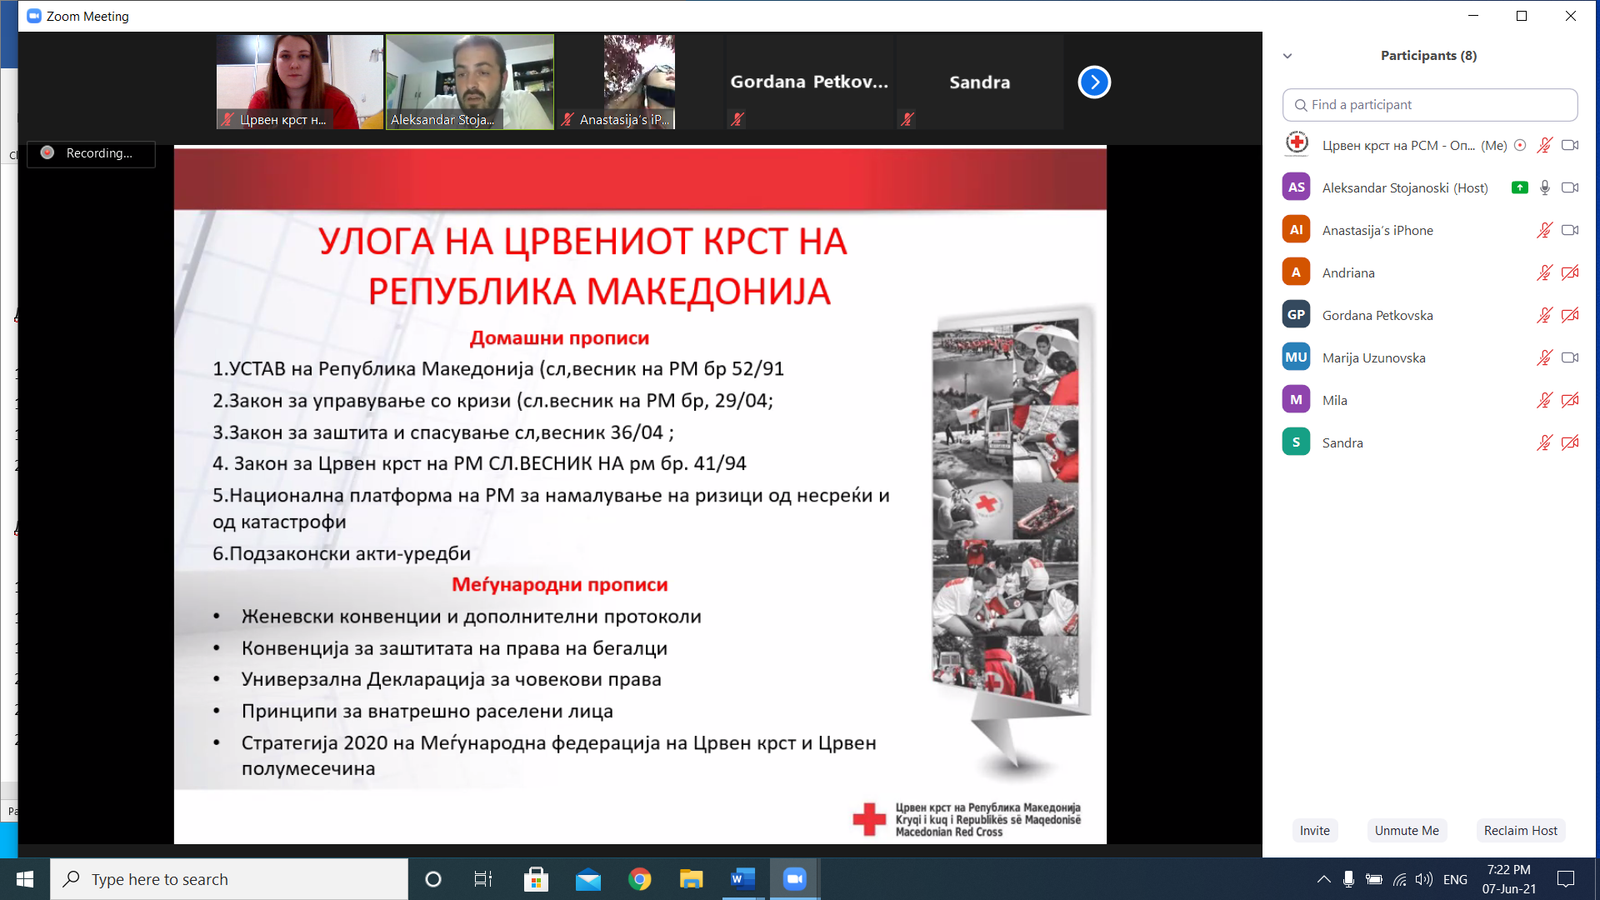Screen dimensions: 1600x900
Task: Select Sandra in the participants list
Action: point(1342,443)
